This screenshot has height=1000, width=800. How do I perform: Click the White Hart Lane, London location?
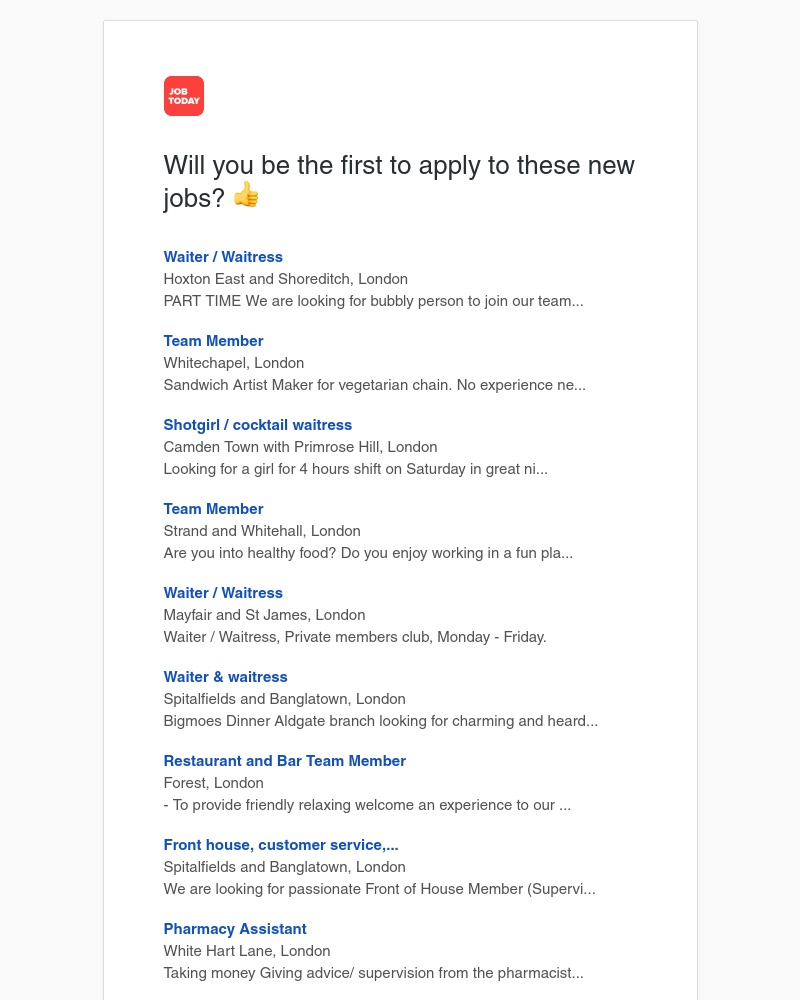pyautogui.click(x=246, y=951)
